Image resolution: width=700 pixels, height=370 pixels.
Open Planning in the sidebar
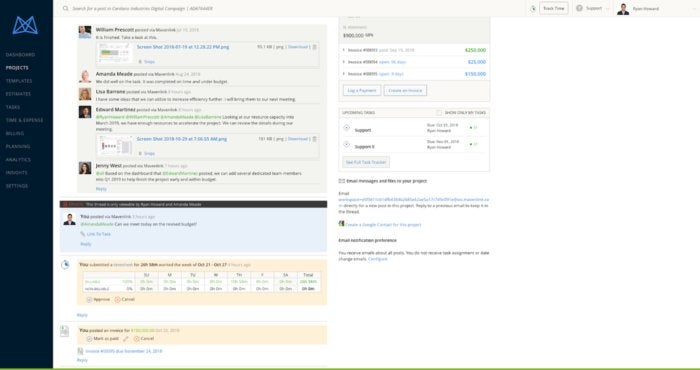[x=18, y=146]
